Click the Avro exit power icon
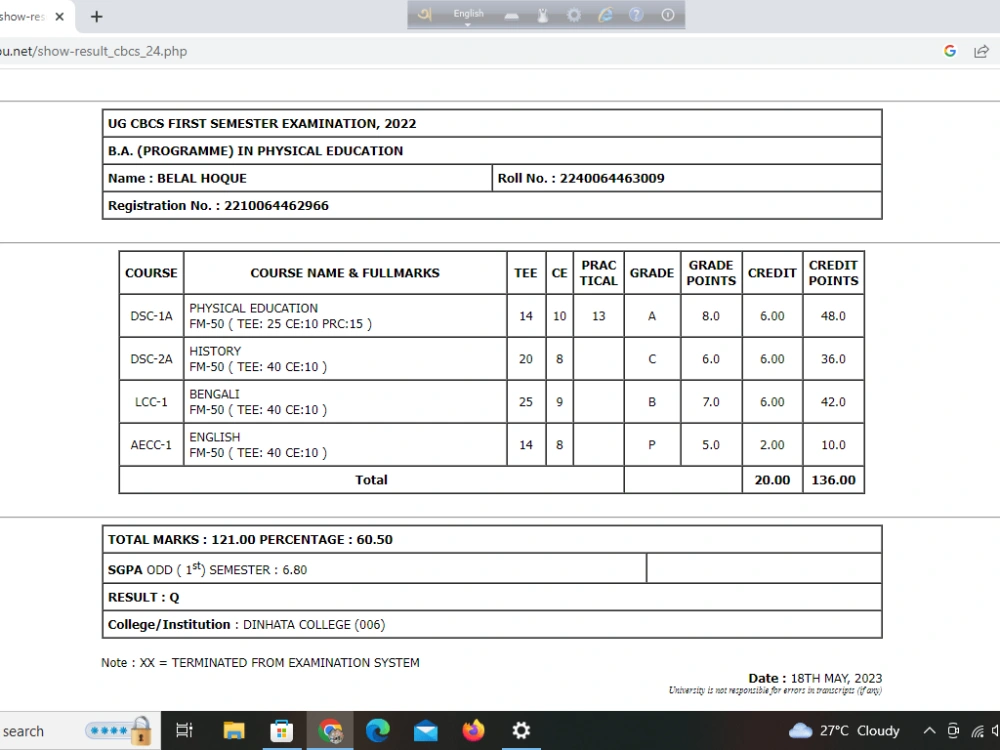 pos(668,15)
